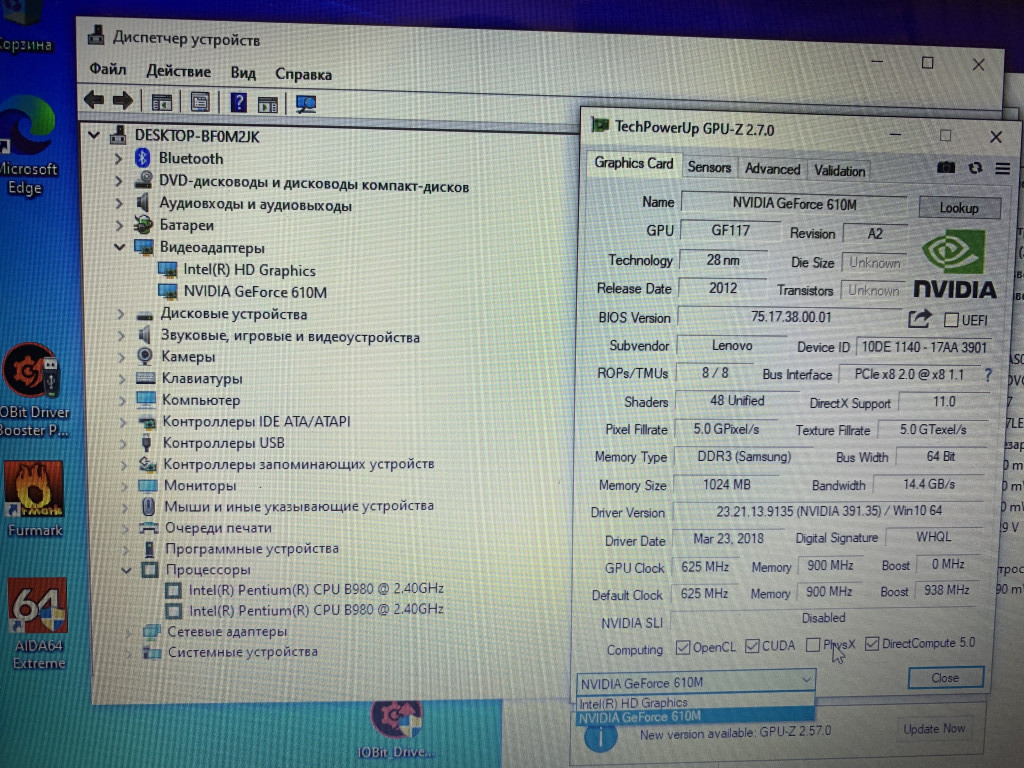Click the Lookup button

958,208
